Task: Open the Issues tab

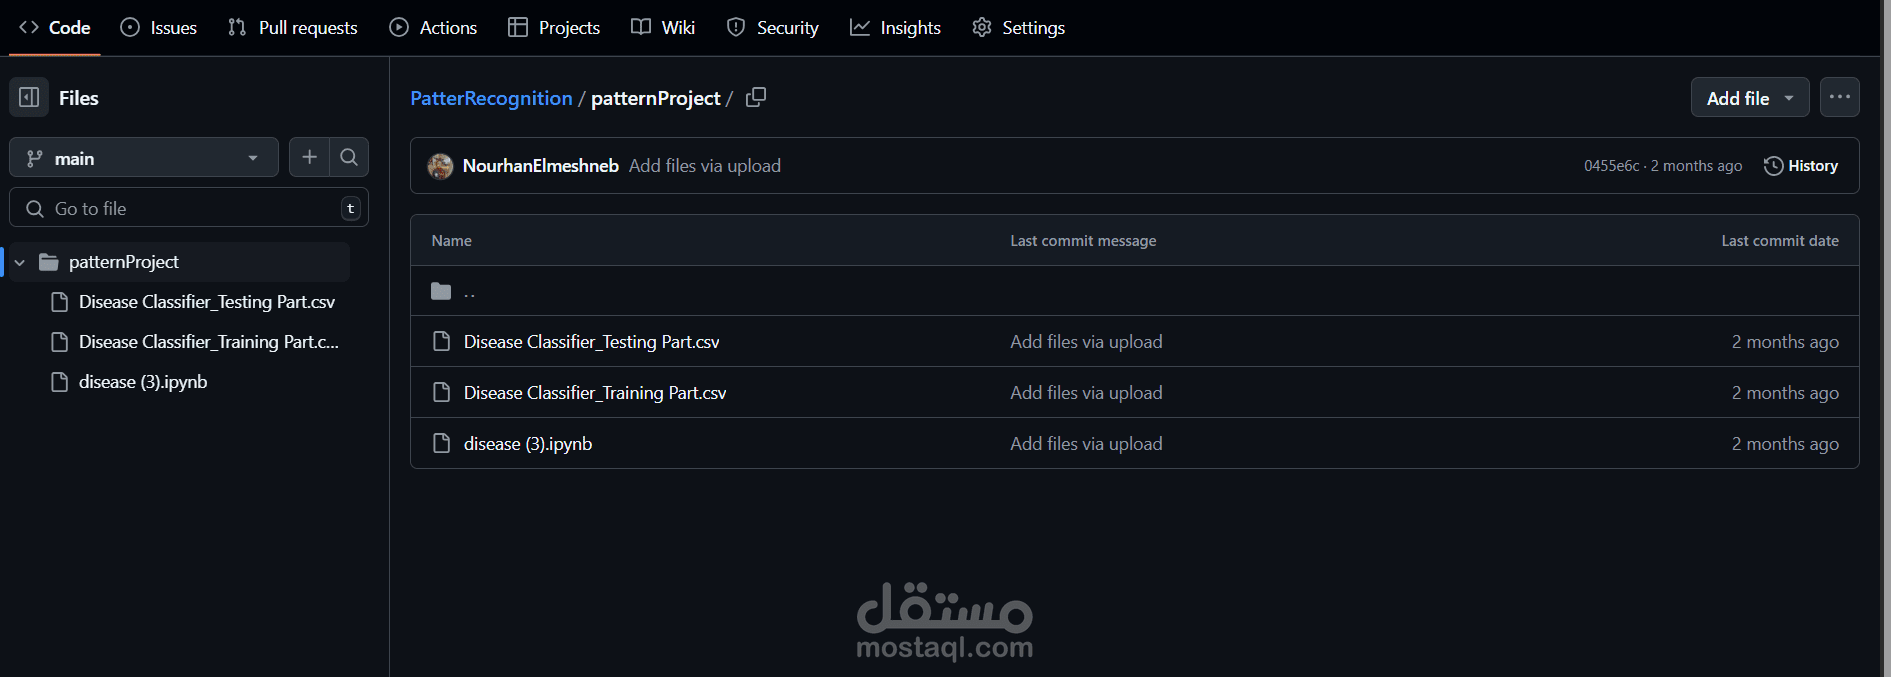Action: (x=159, y=28)
